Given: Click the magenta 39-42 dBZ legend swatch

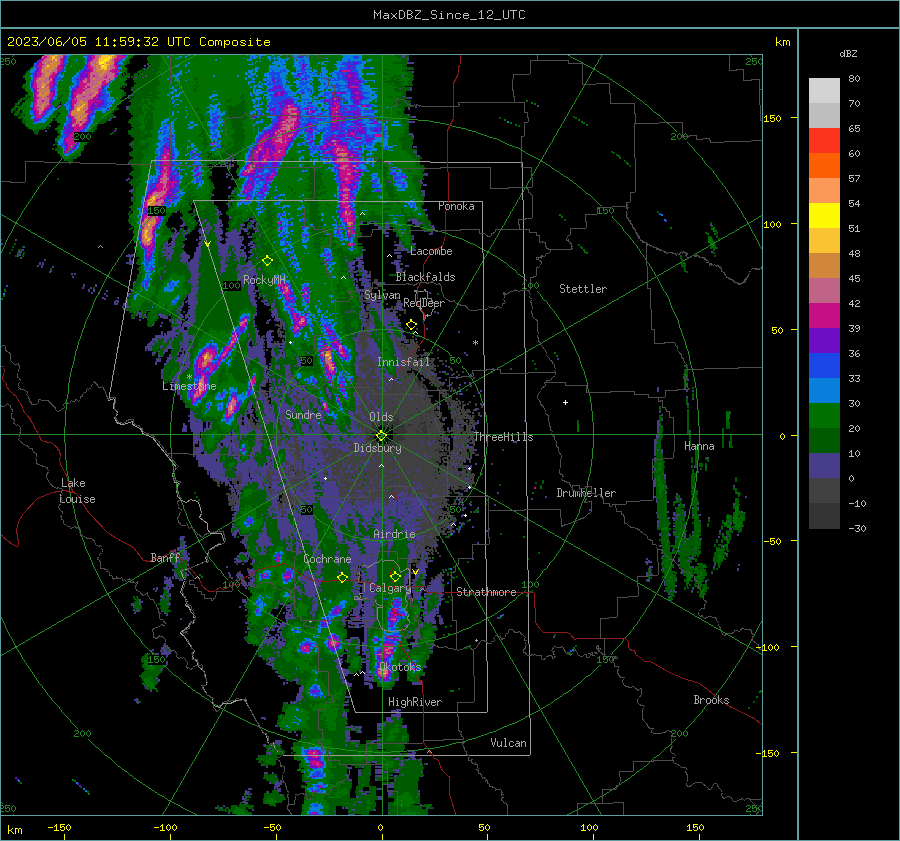Looking at the screenshot, I should pos(824,316).
